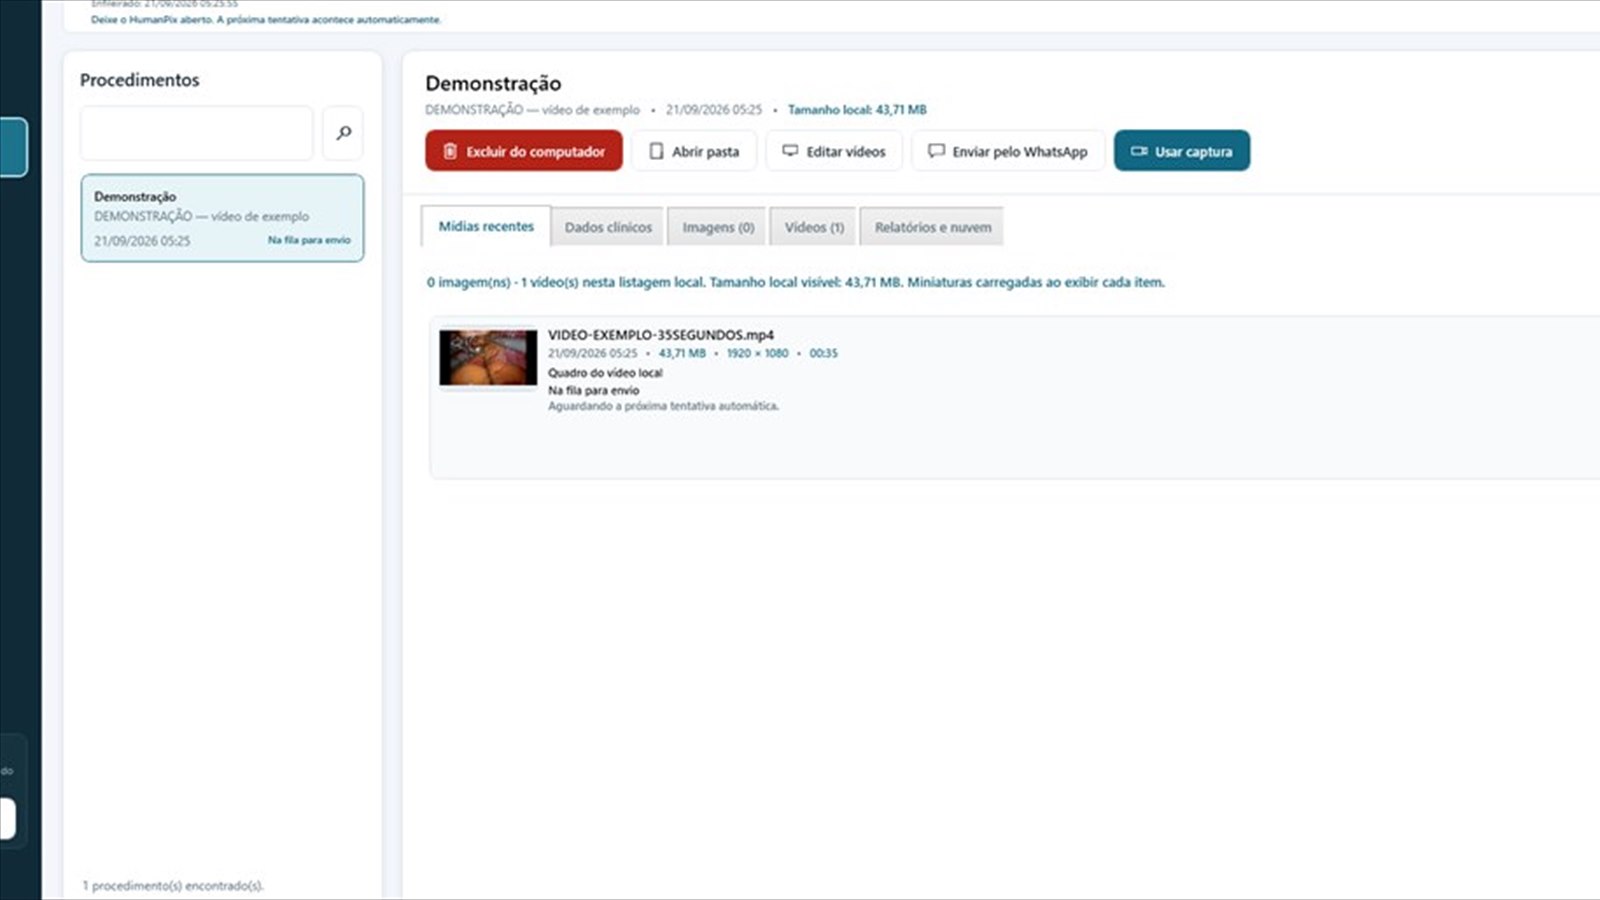The height and width of the screenshot is (900, 1600).
Task: Open the Vídeos (1) tab
Action: coord(814,227)
